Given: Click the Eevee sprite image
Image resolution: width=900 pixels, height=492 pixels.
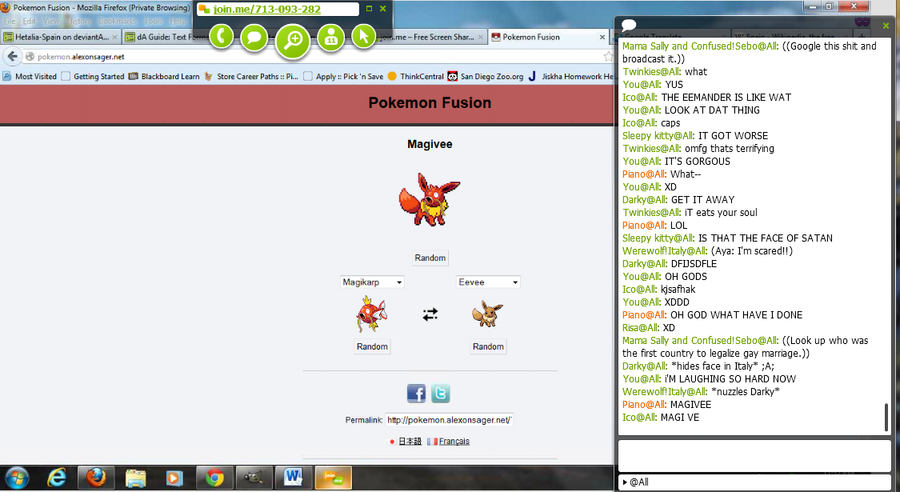Looking at the screenshot, I should (x=487, y=314).
